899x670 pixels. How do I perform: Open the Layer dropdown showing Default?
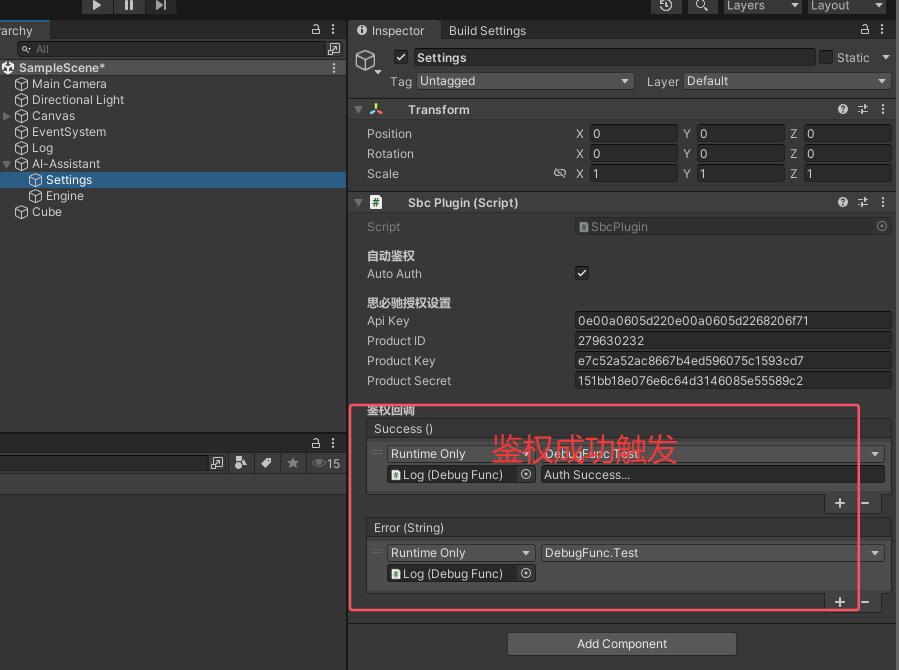pos(787,81)
